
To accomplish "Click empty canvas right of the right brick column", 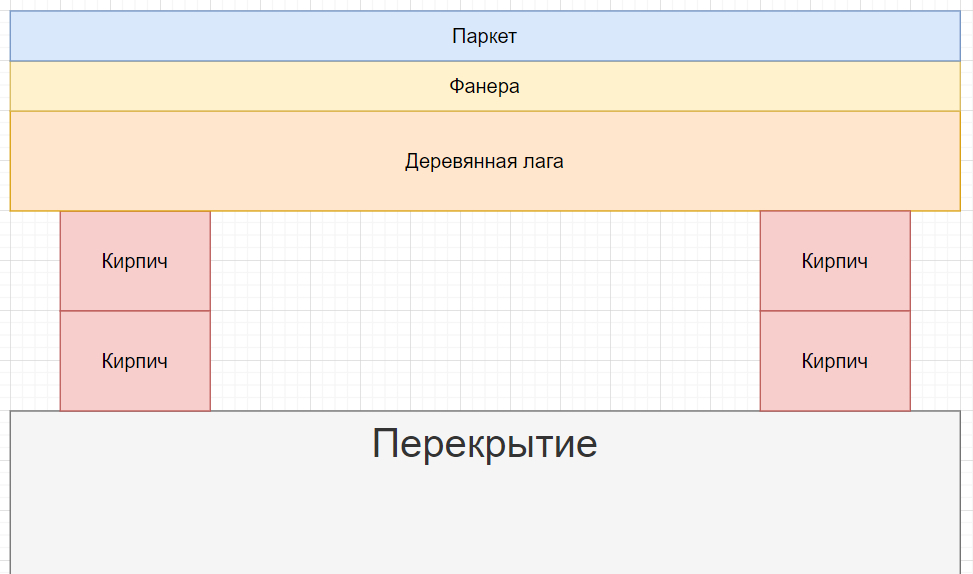I will click(x=940, y=310).
